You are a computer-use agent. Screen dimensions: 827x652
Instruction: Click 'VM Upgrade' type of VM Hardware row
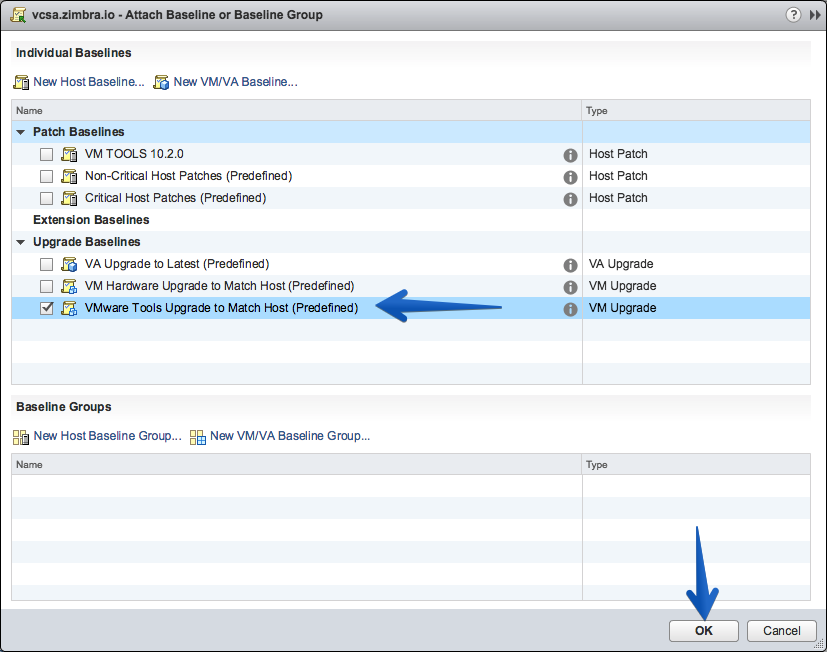coord(622,286)
